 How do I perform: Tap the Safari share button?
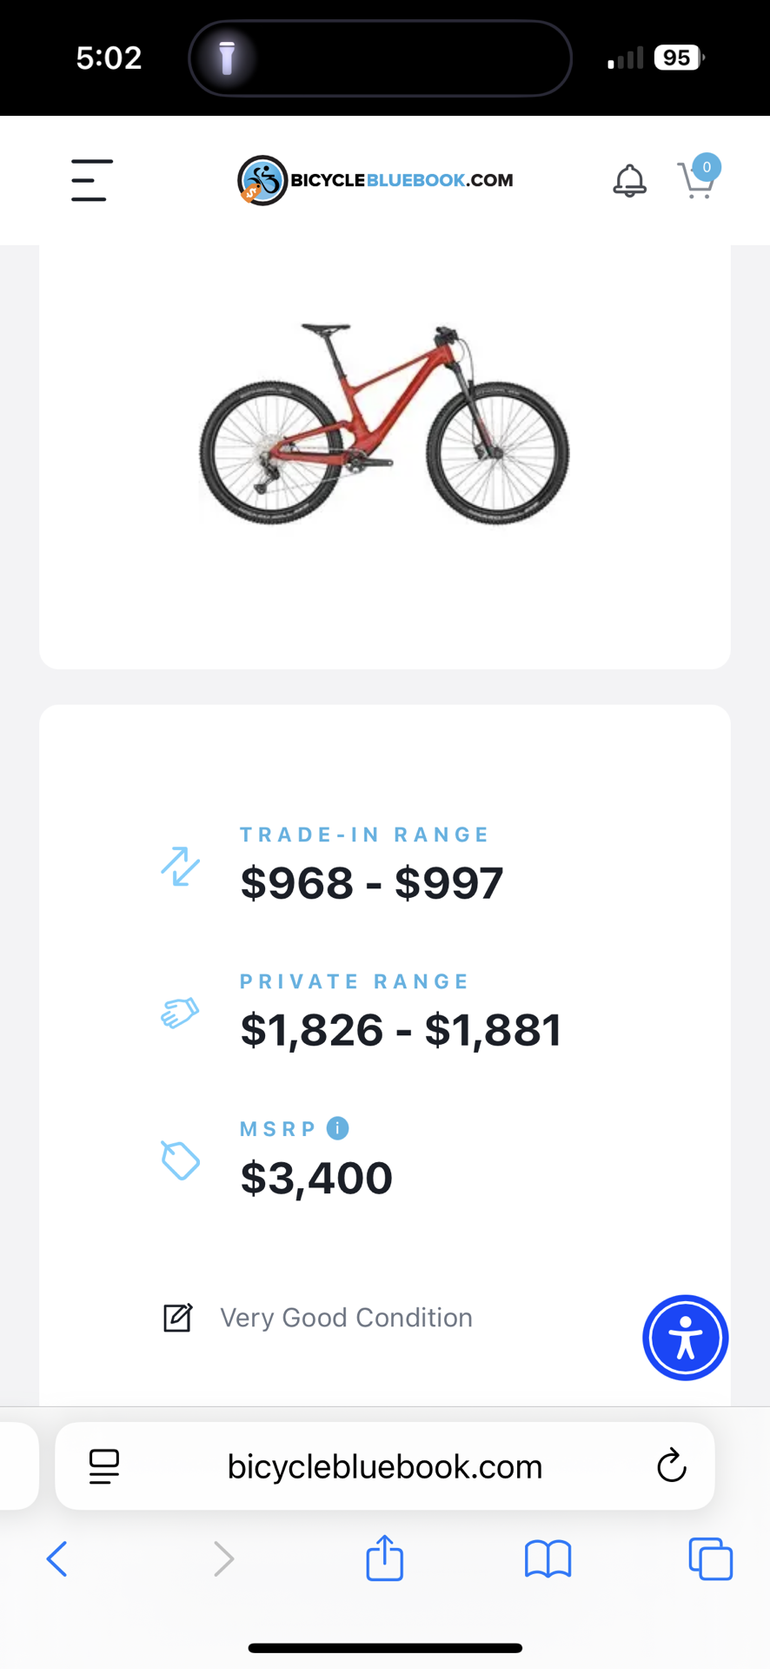[384, 1558]
